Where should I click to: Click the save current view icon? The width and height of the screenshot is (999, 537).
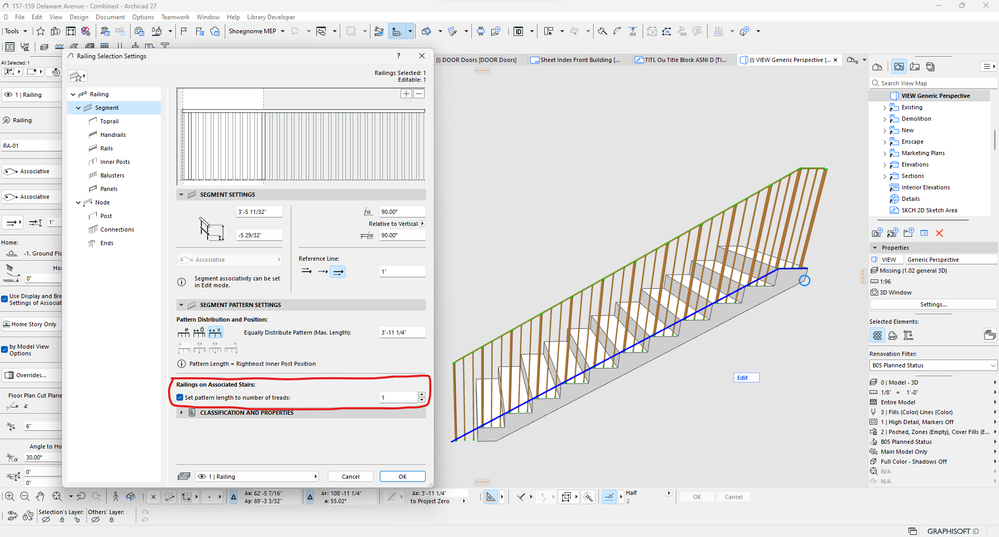[x=877, y=233]
